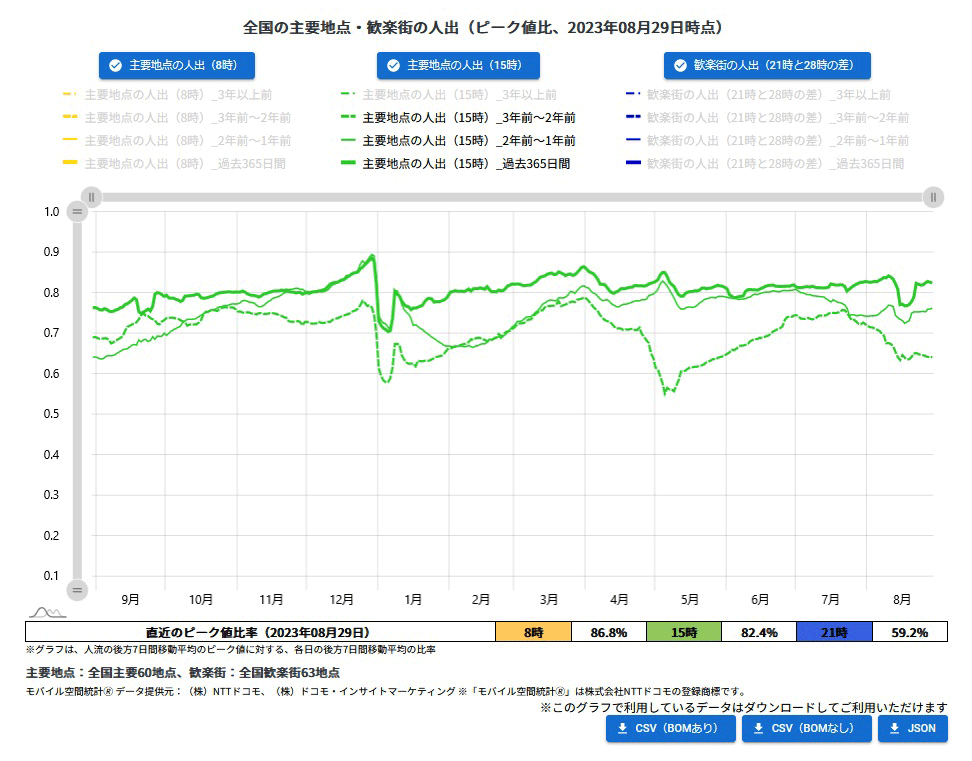Click the download notice text above buttons

point(743,707)
